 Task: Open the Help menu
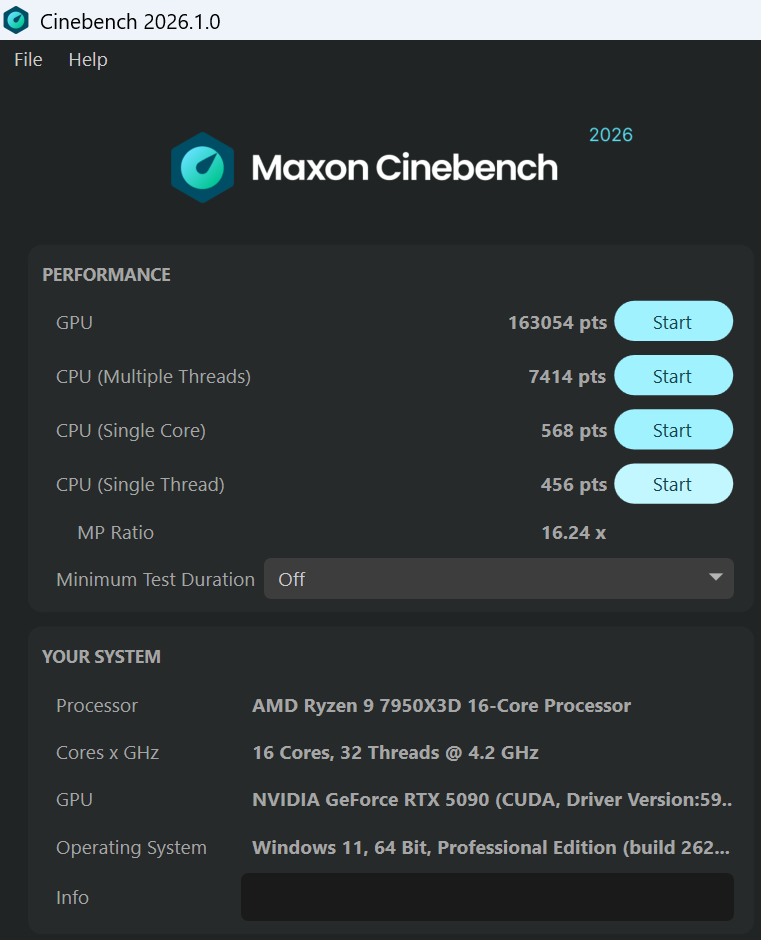(88, 60)
